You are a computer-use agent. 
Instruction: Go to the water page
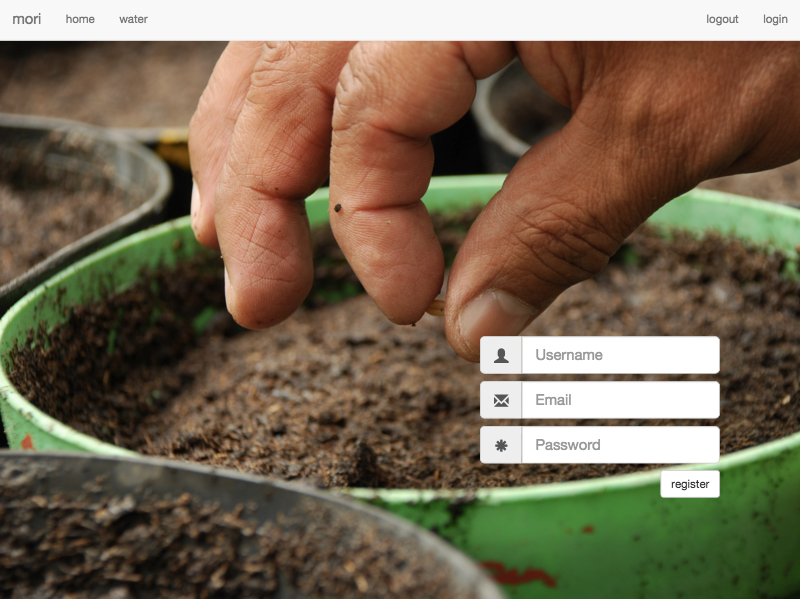pyautogui.click(x=133, y=19)
